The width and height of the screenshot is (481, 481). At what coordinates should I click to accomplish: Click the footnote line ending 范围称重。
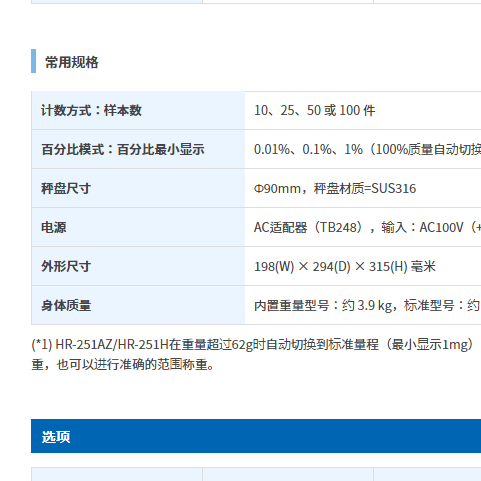click(x=123, y=364)
